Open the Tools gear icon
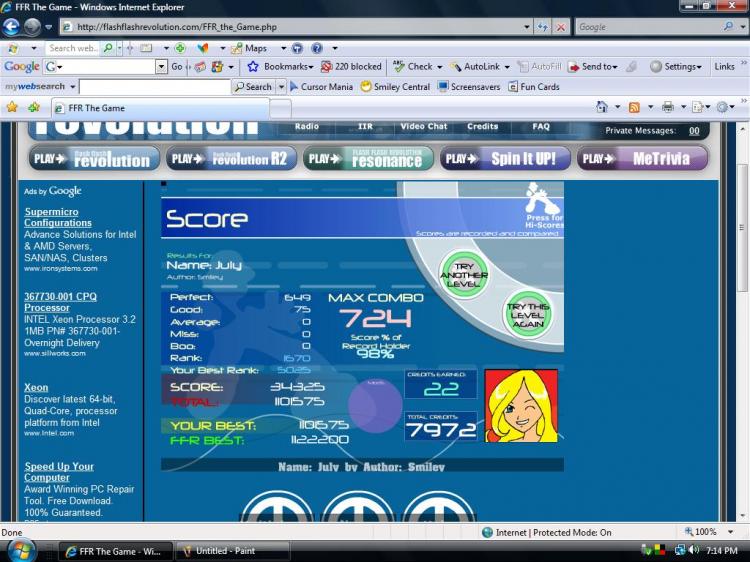This screenshot has height=562, width=750. click(722, 107)
